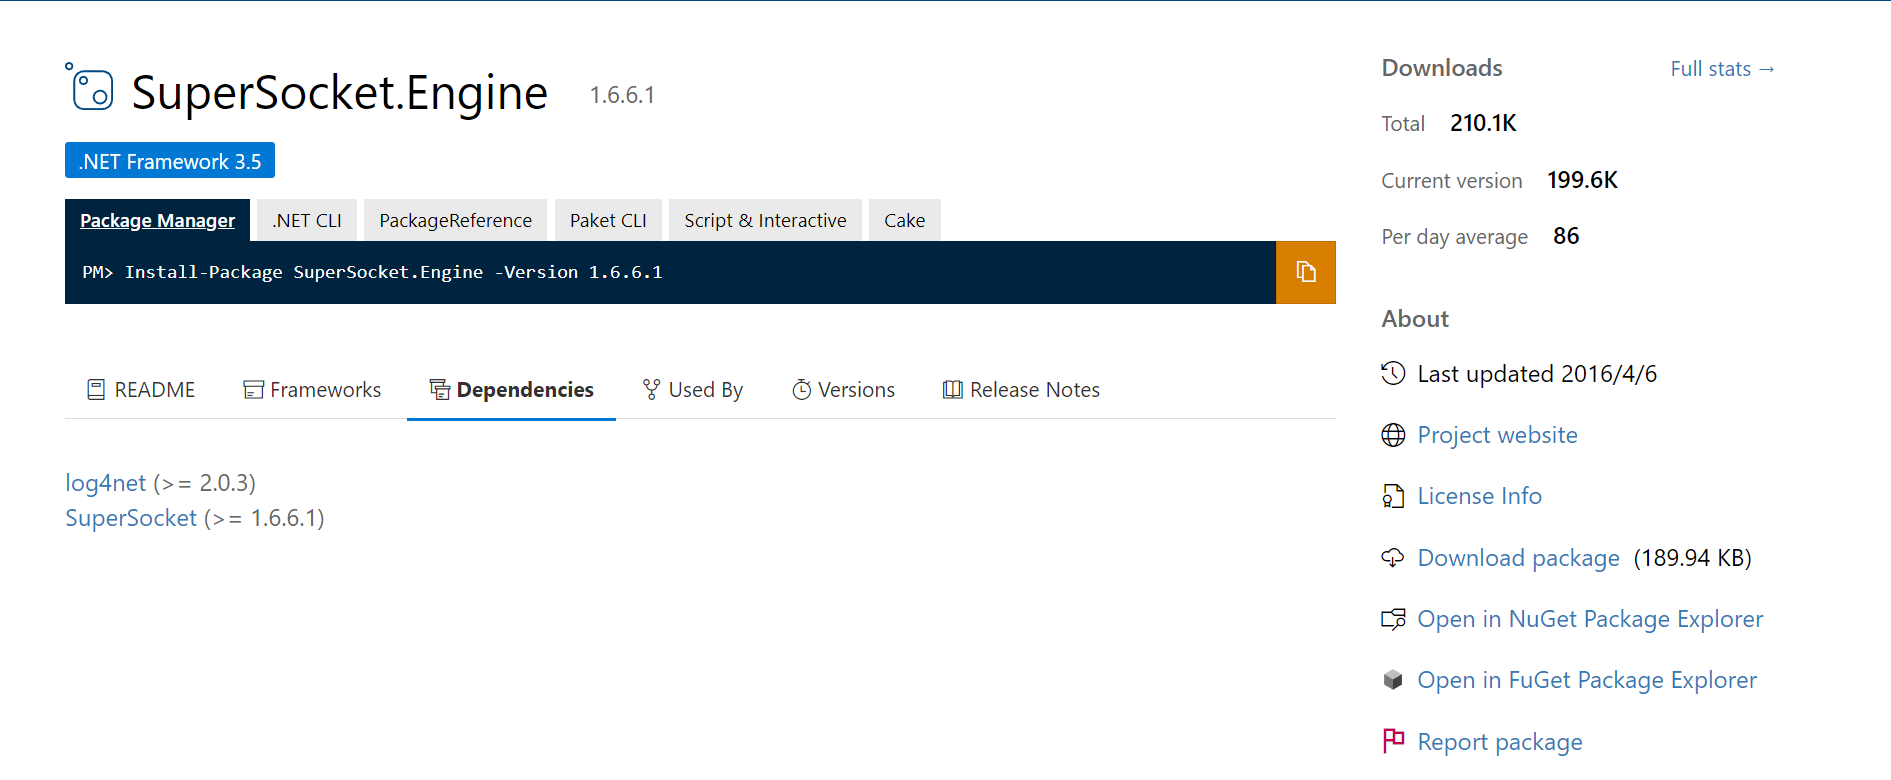Click the current version downloads value 199.6K
The height and width of the screenshot is (780, 1891).
coord(1582,180)
